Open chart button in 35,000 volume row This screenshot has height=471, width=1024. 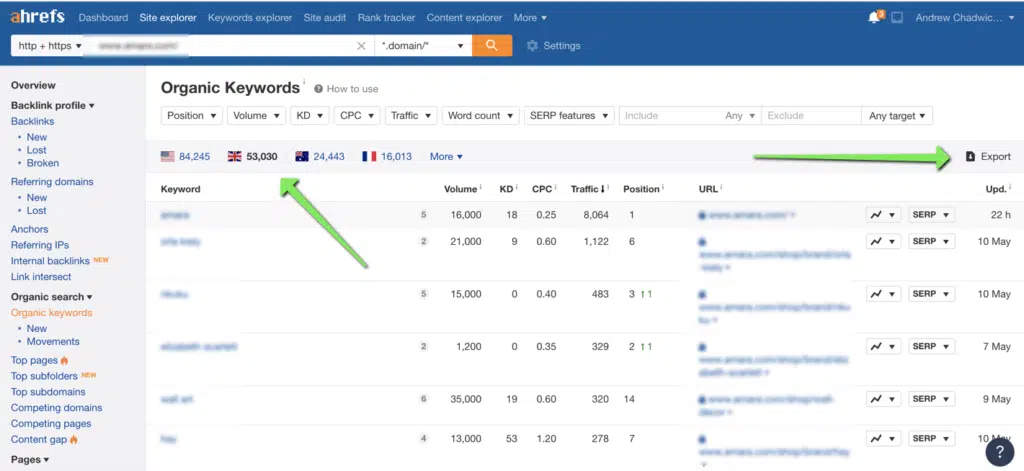point(884,399)
